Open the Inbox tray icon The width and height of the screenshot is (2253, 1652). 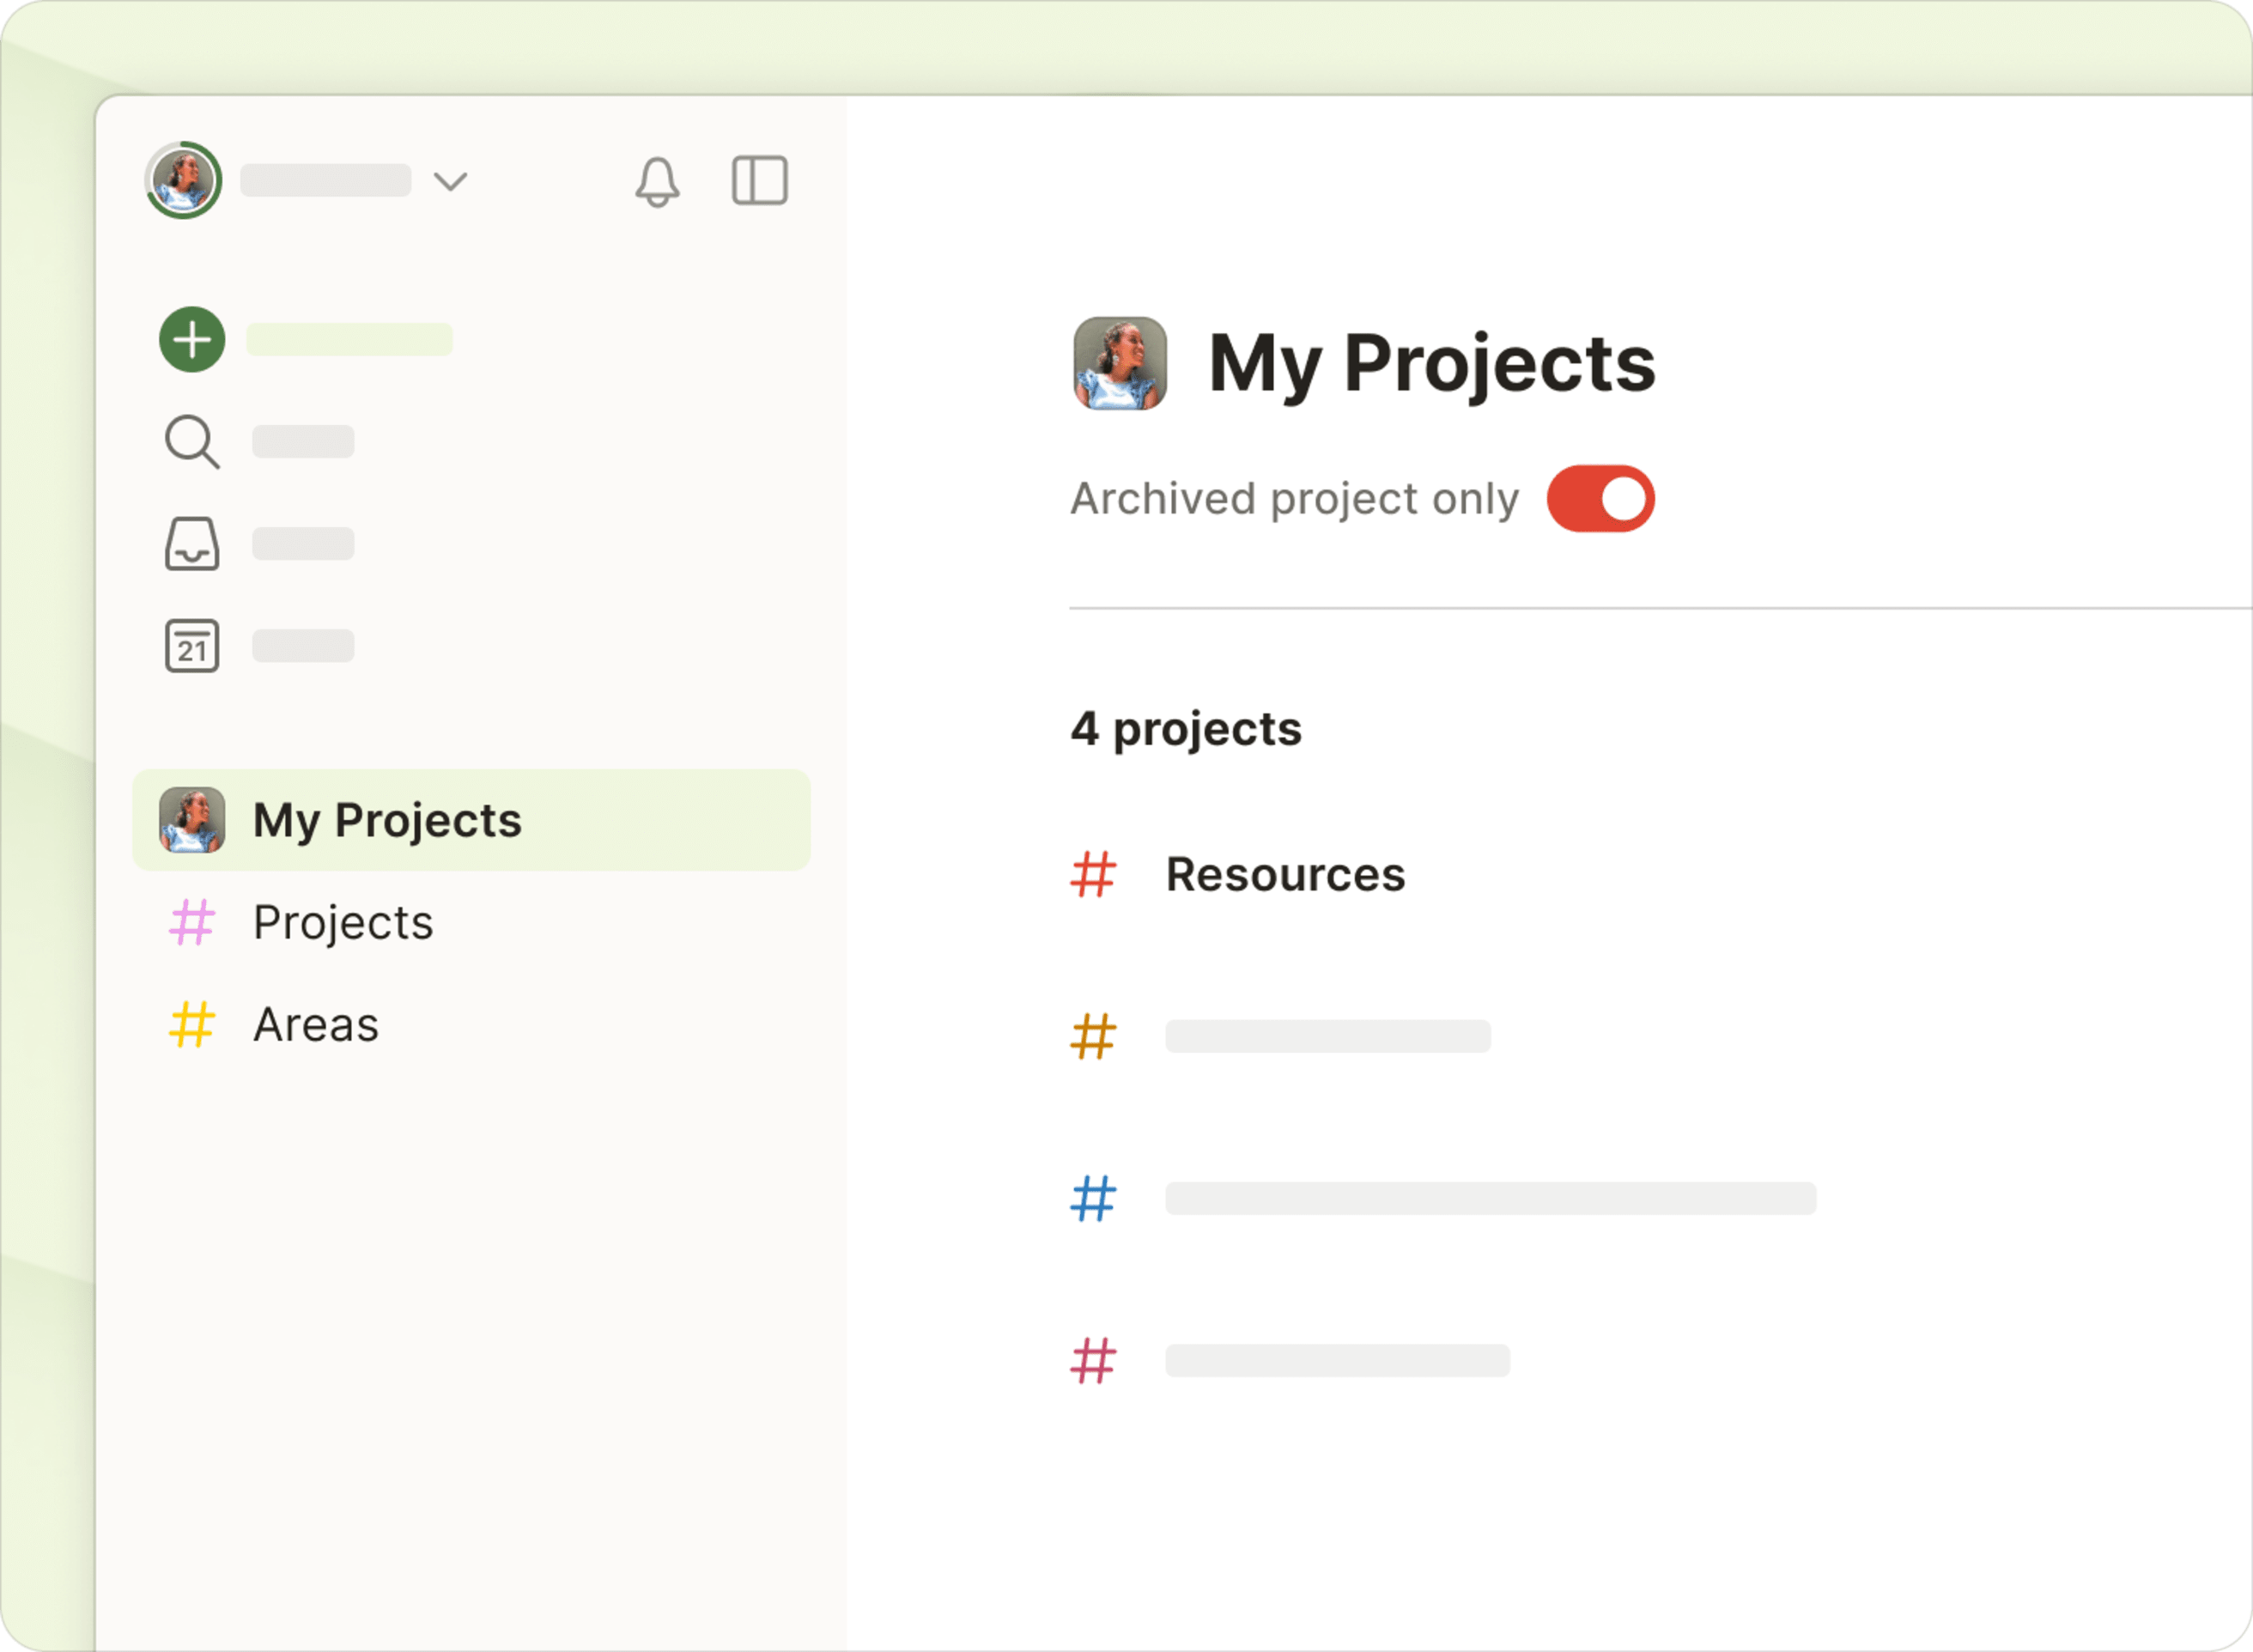191,544
